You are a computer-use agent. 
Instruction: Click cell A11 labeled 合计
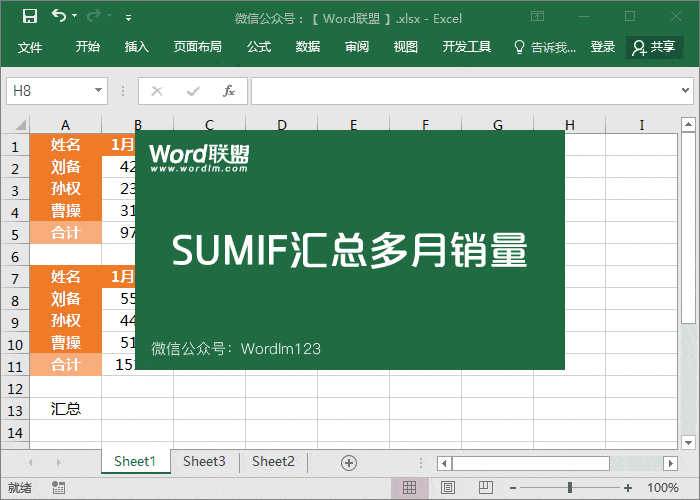click(66, 365)
